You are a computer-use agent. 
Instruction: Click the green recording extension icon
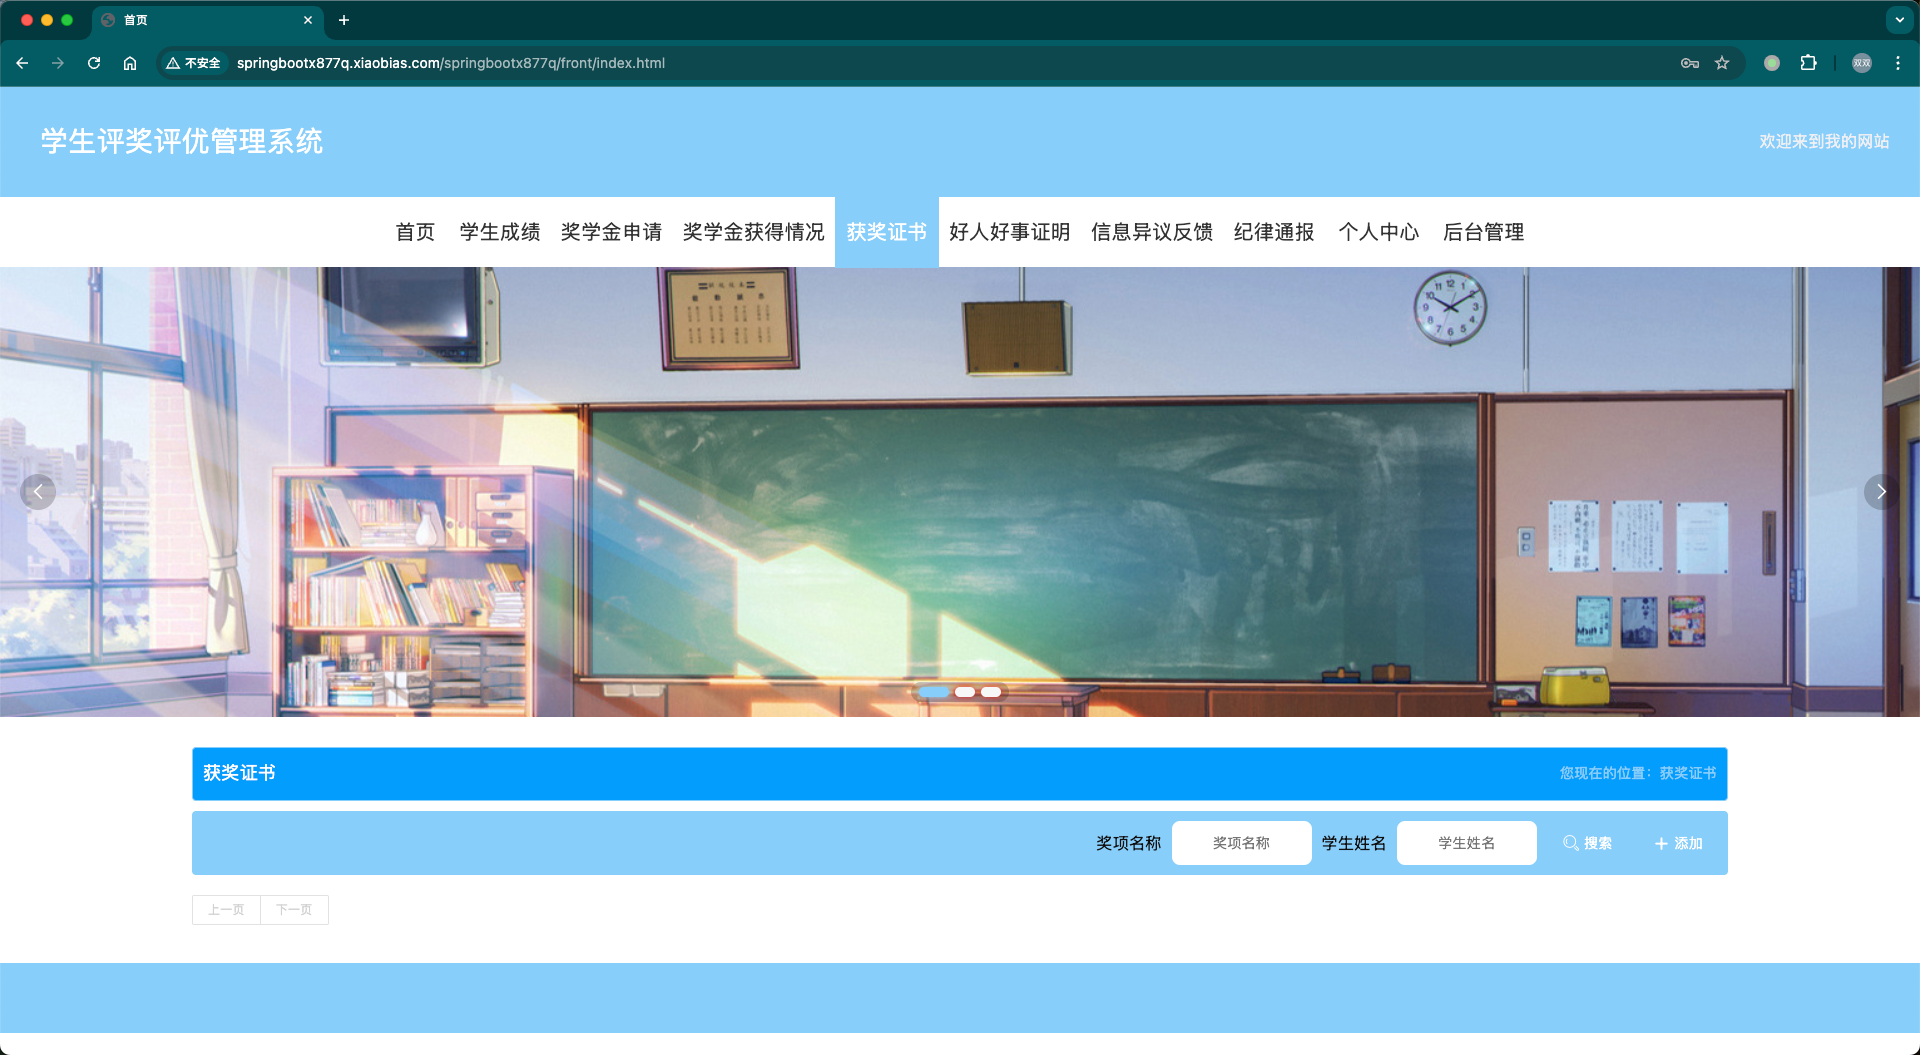tap(1772, 63)
